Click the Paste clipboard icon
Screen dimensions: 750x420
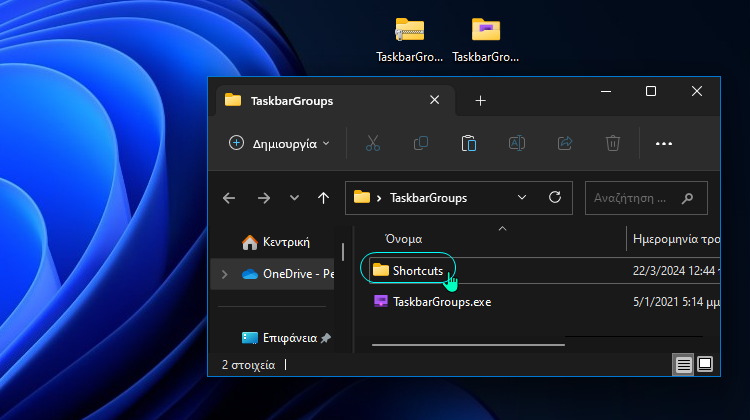(x=469, y=143)
